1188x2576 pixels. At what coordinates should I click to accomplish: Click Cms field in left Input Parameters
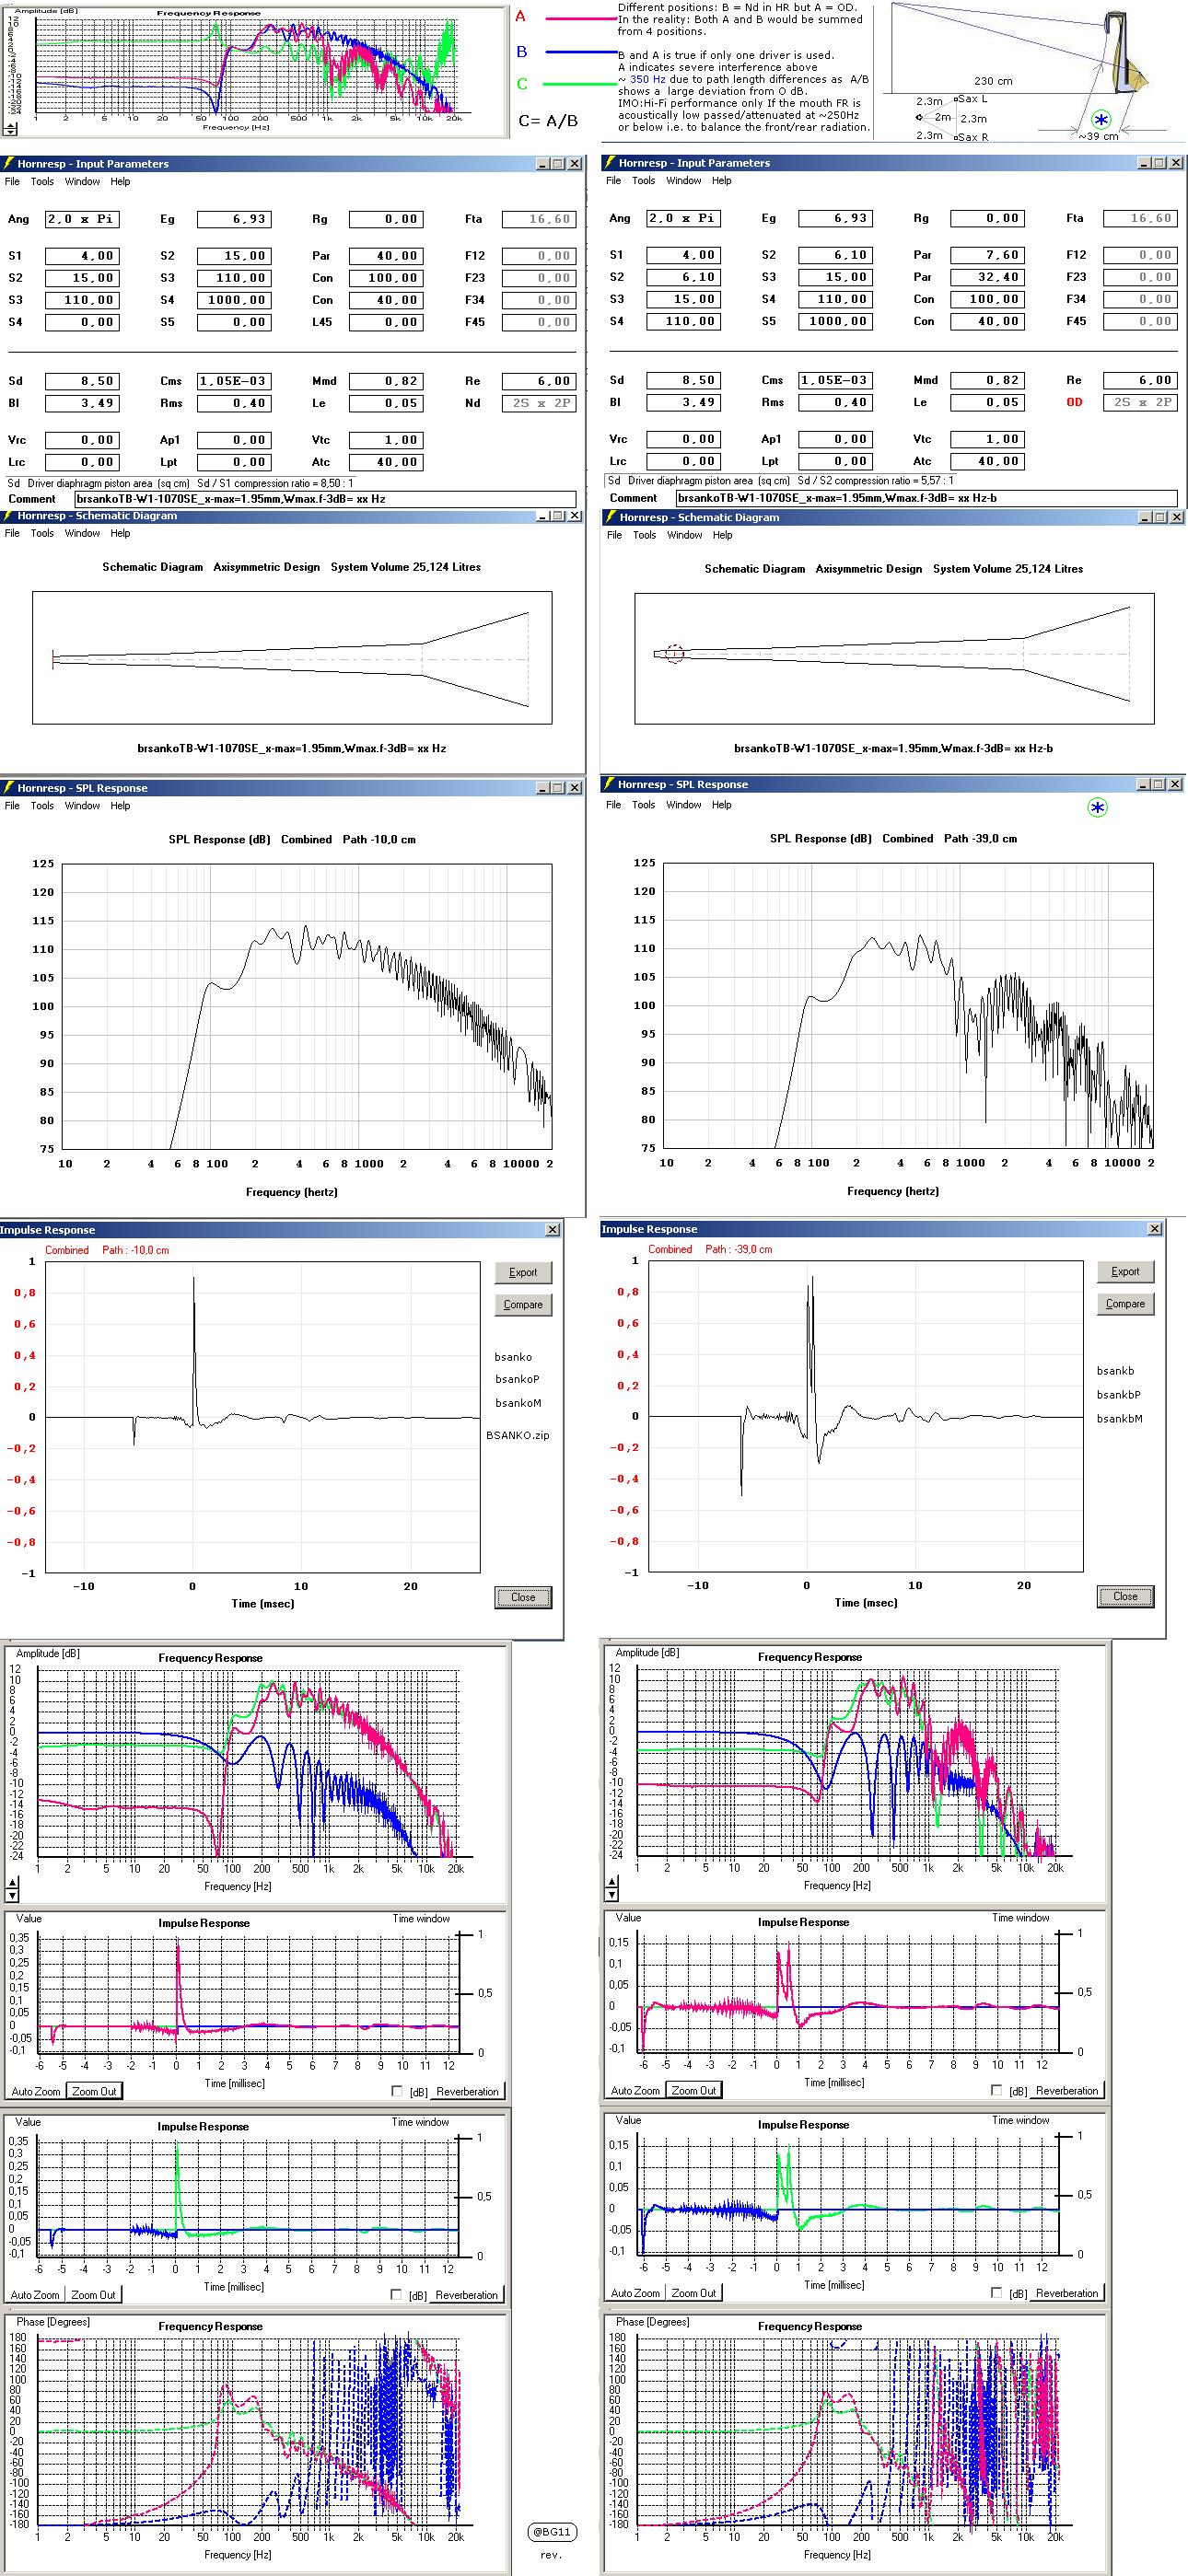click(x=233, y=381)
